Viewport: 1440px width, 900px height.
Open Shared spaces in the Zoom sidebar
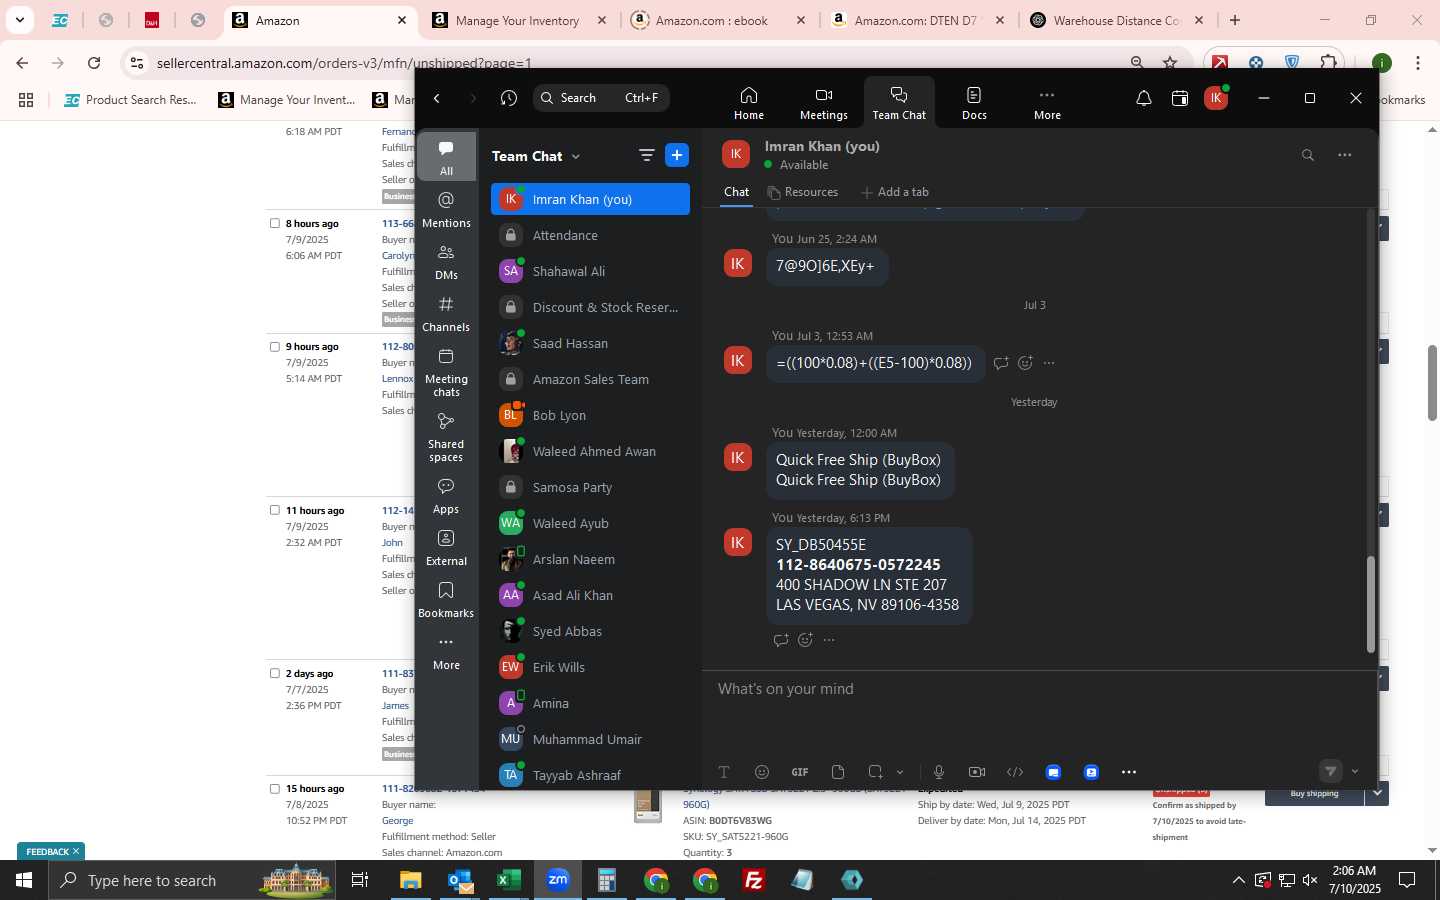tap(446, 436)
